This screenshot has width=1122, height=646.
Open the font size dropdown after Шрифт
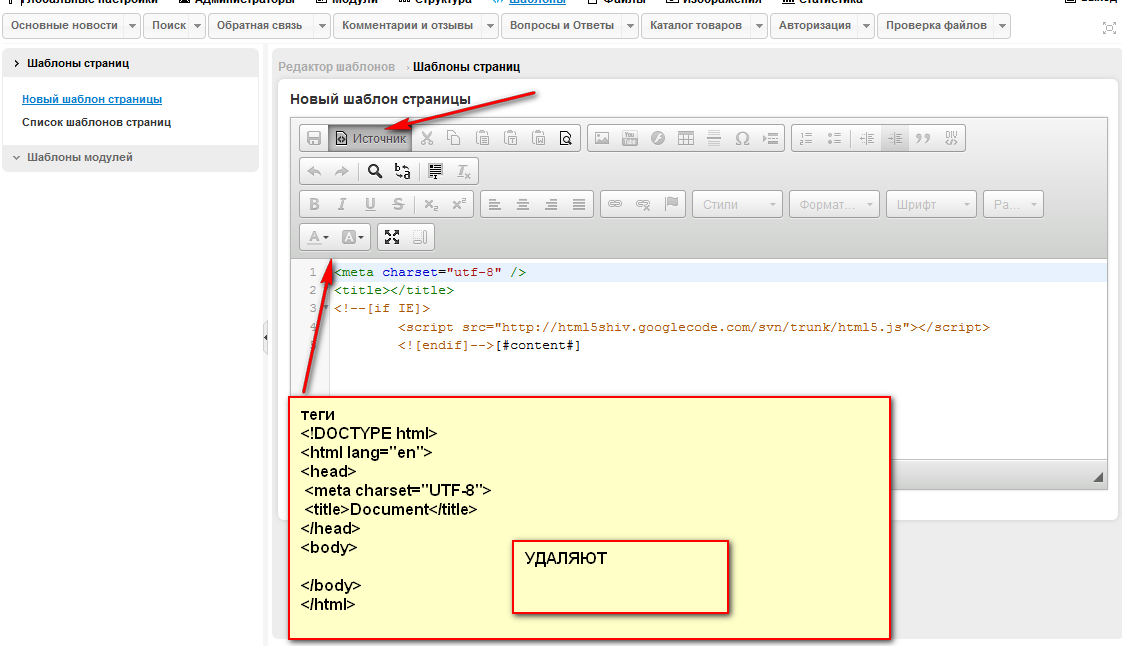(1013, 204)
